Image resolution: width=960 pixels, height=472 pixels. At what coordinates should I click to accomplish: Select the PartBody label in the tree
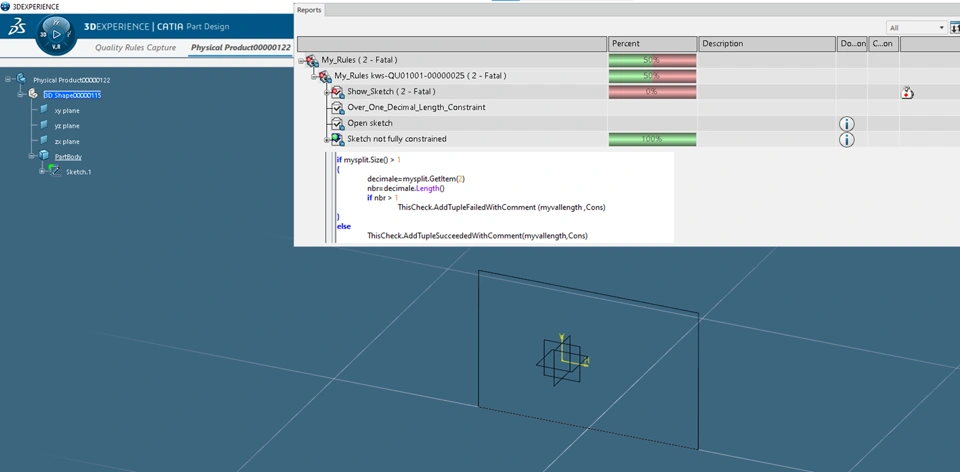tap(68, 157)
